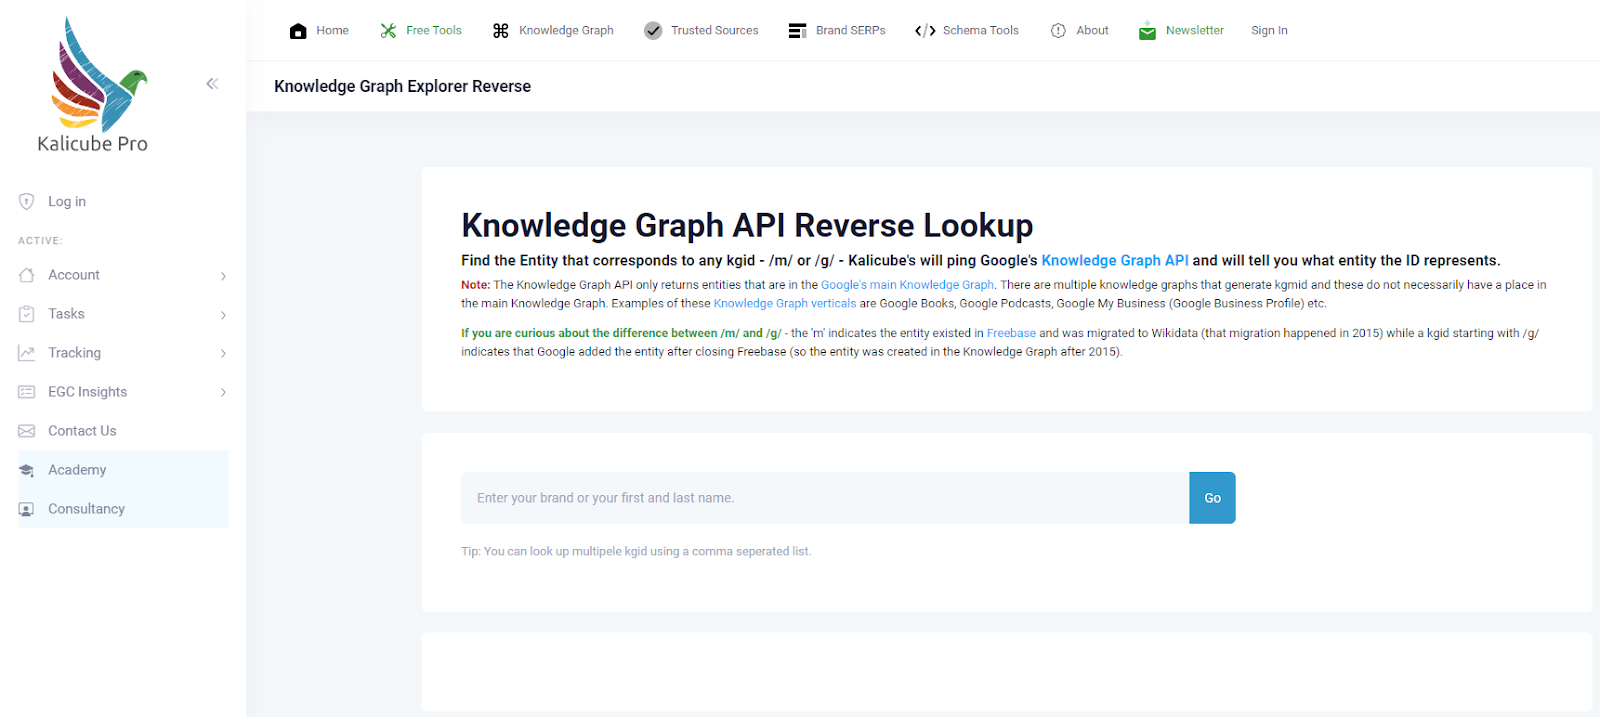
Task: Click the Trusted Sources checkmark icon
Action: tap(653, 31)
